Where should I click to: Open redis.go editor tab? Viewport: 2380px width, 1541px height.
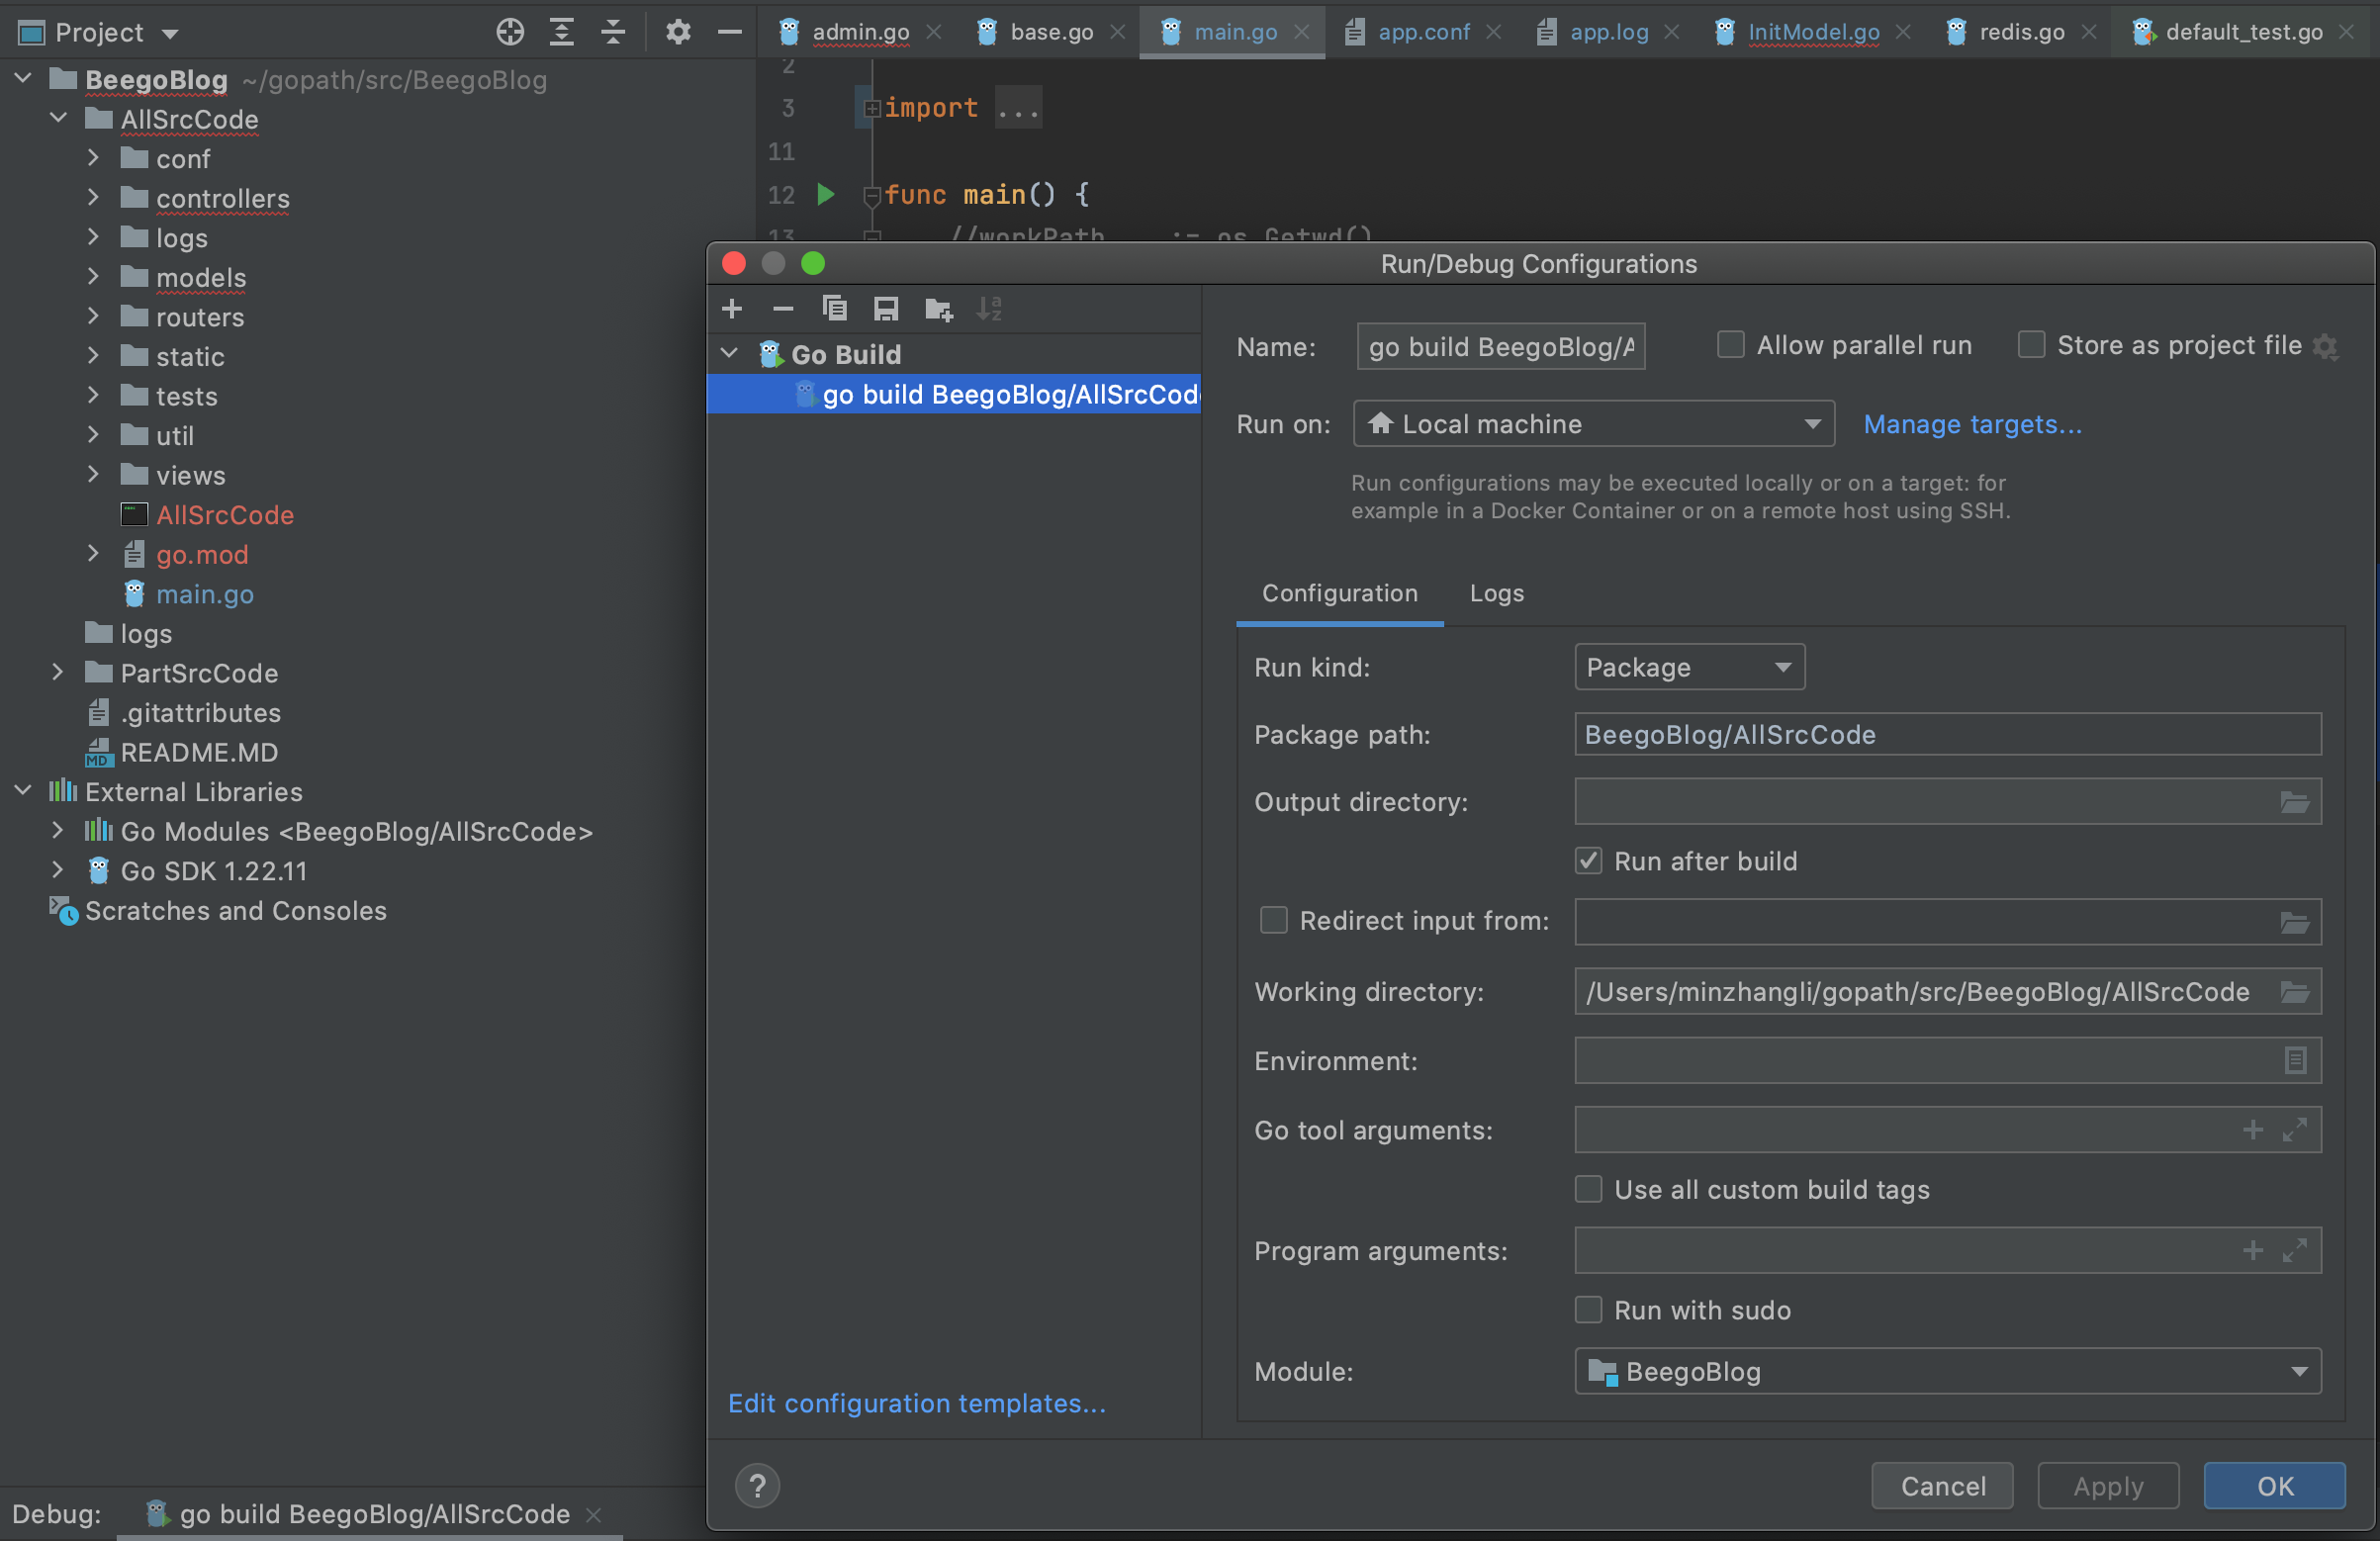pos(2021,32)
